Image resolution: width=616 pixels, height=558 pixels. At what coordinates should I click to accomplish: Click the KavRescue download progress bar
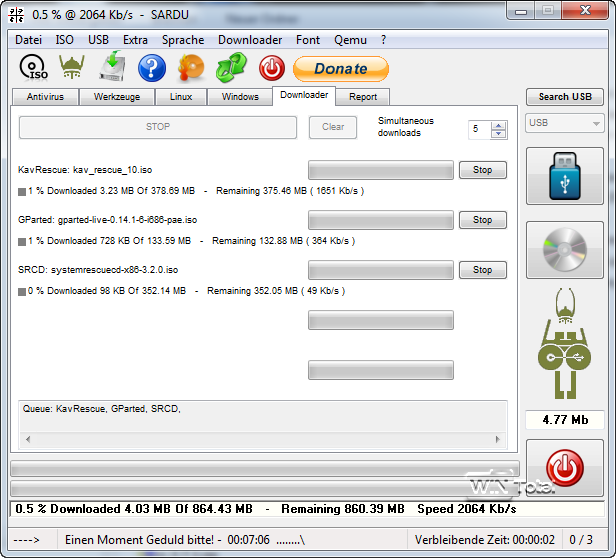tap(381, 170)
